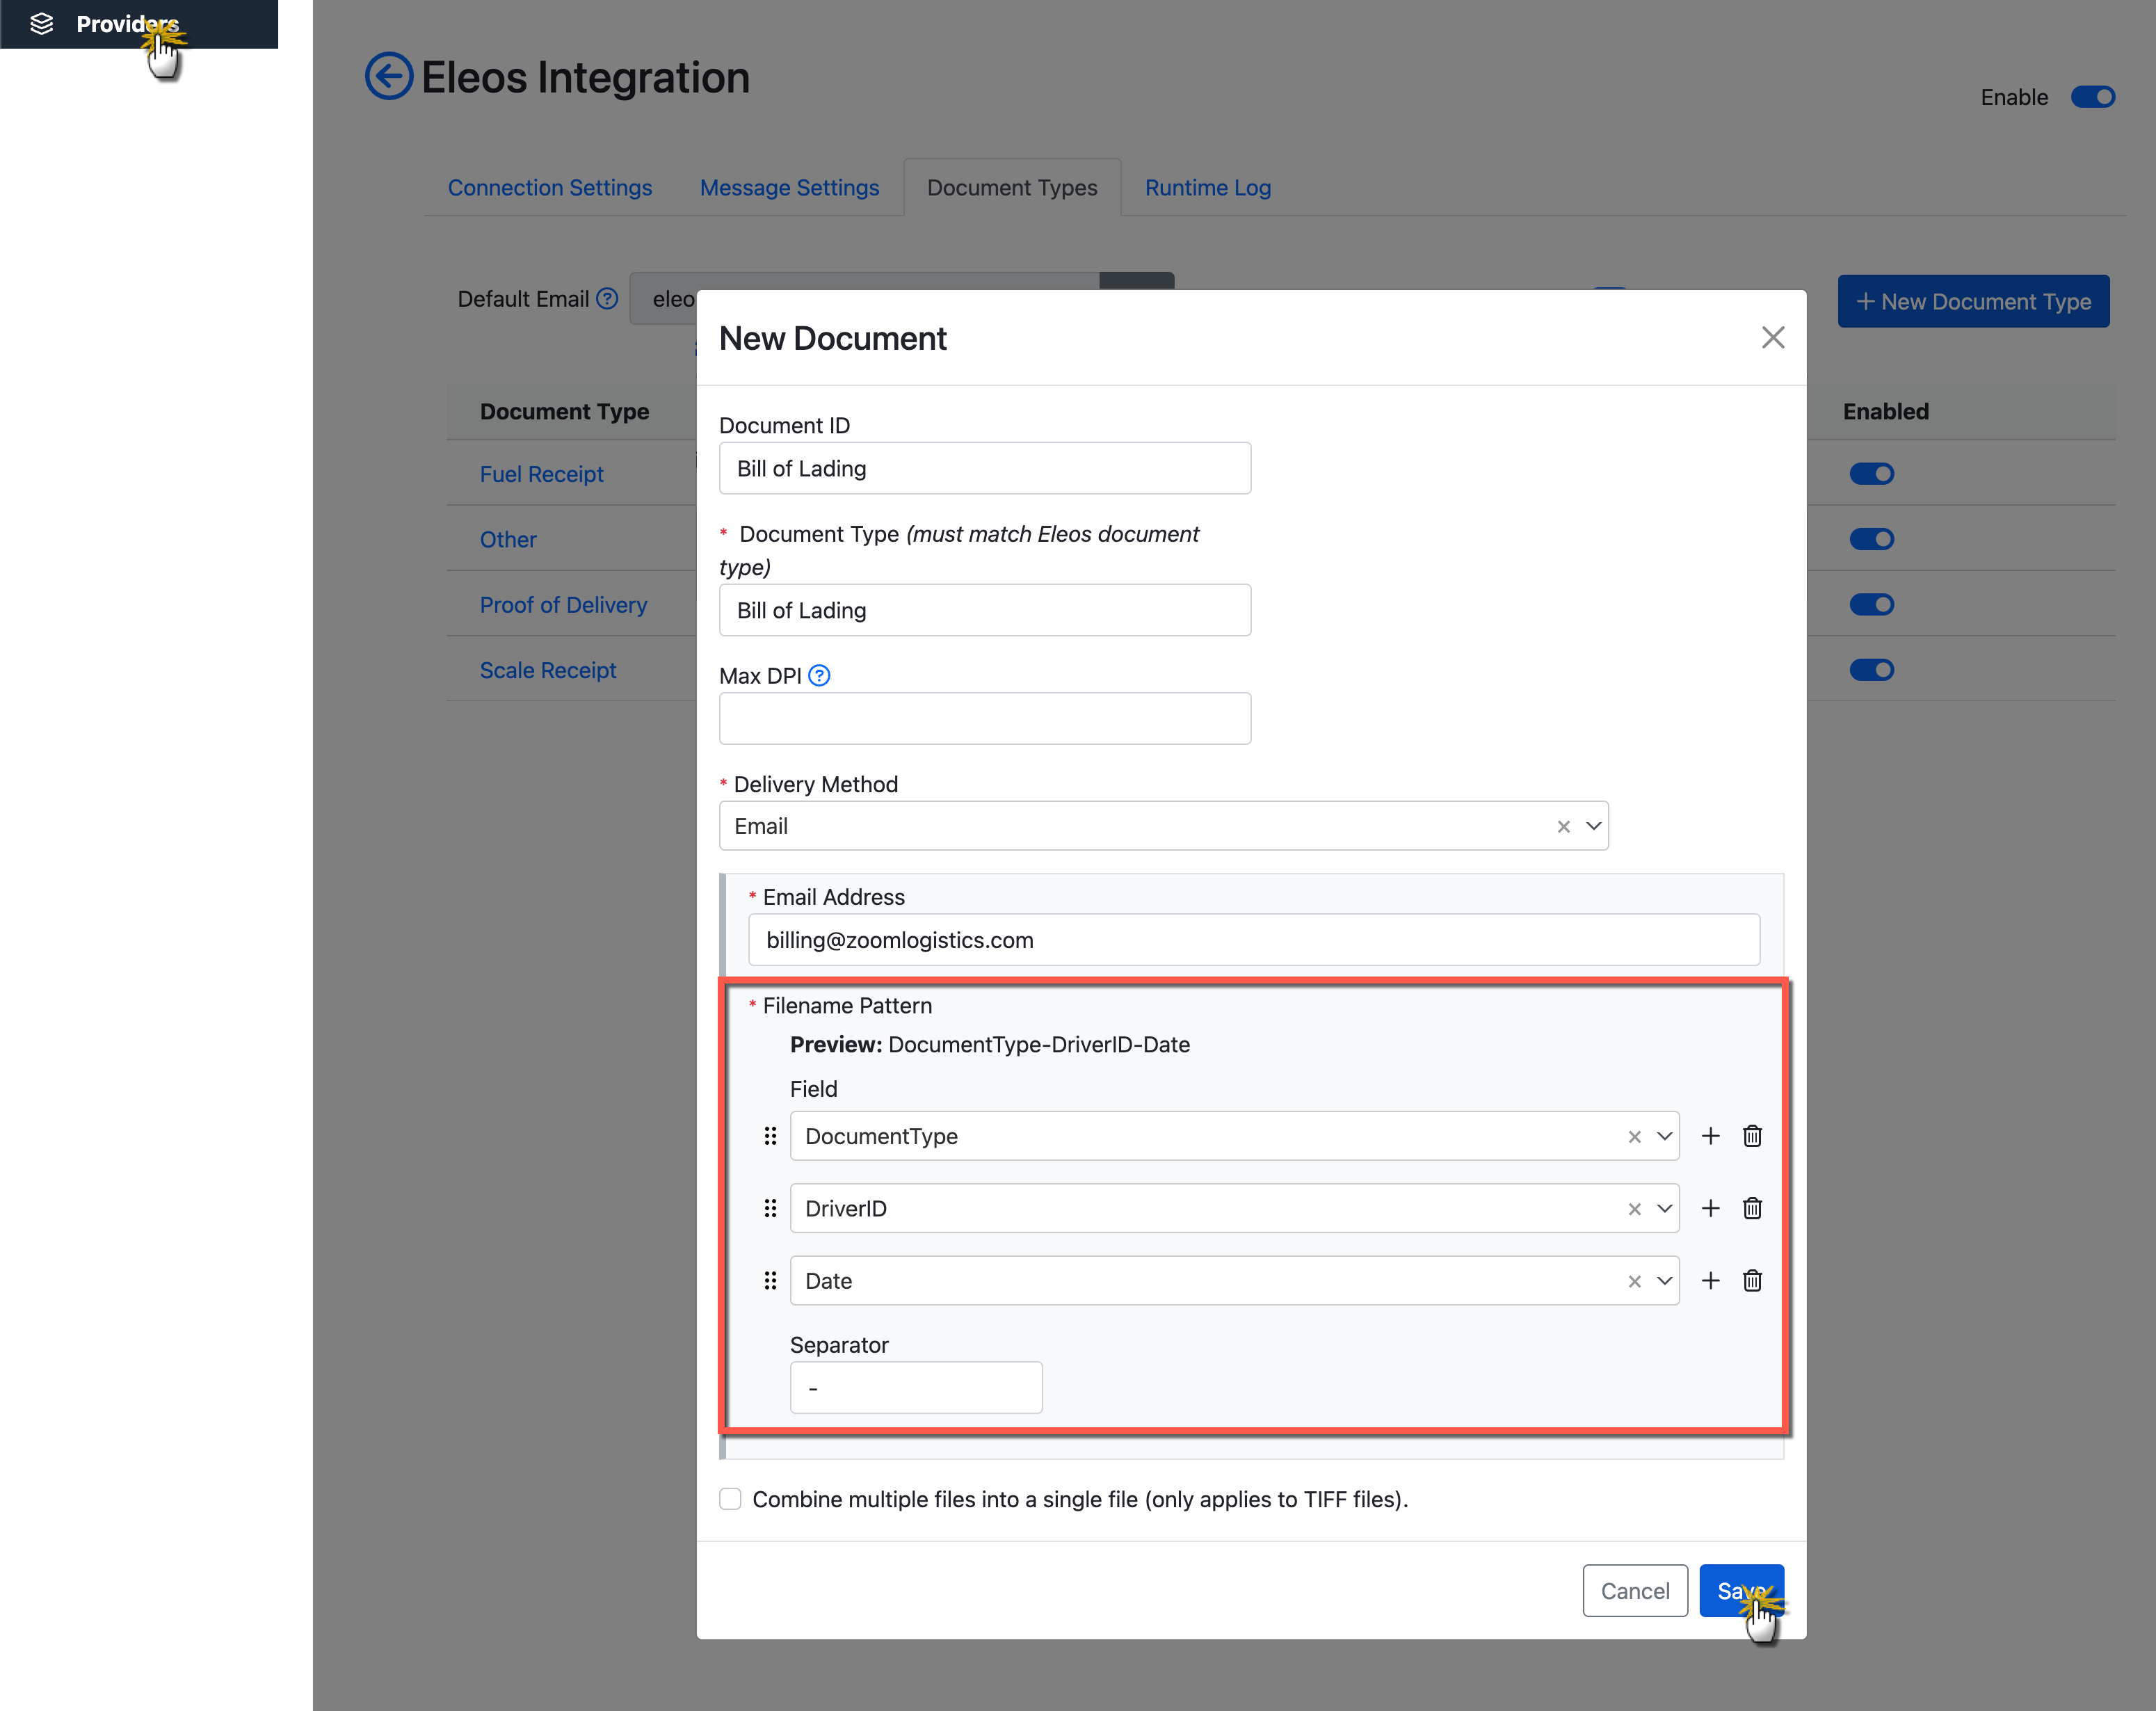The height and width of the screenshot is (1711, 2156).
Task: Add field after the Date row
Action: [1710, 1281]
